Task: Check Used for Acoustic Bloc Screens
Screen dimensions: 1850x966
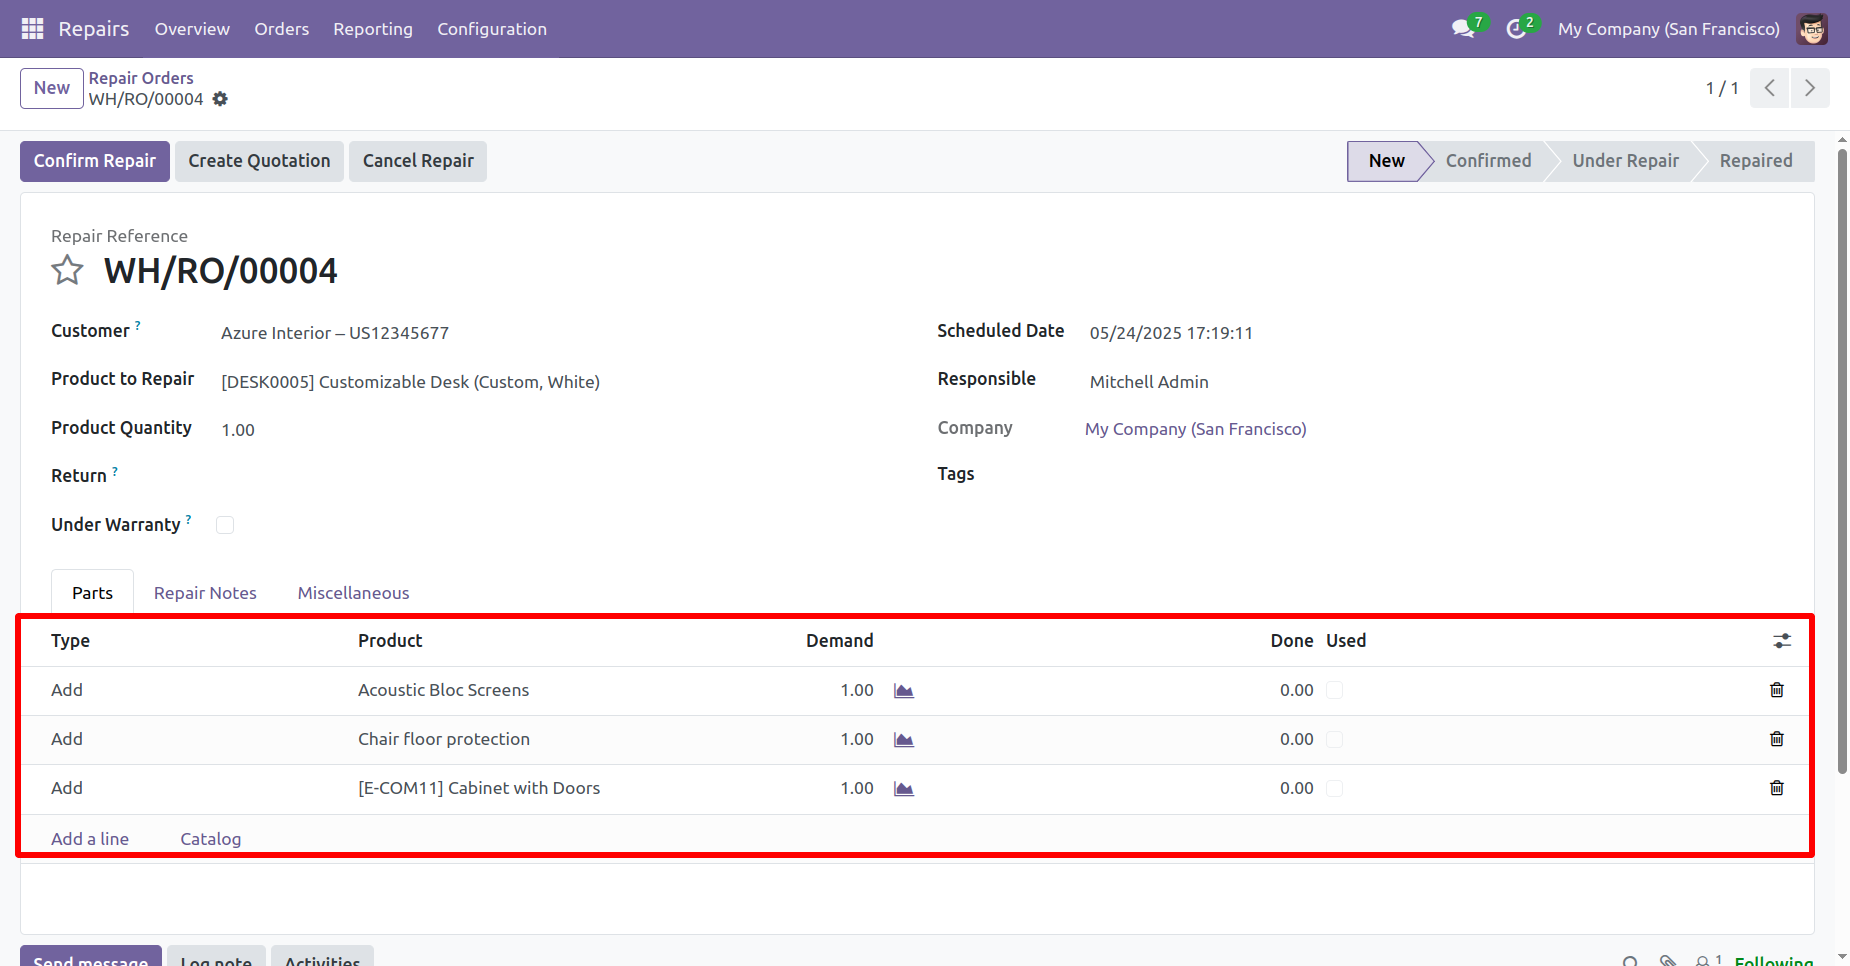Action: [x=1334, y=690]
